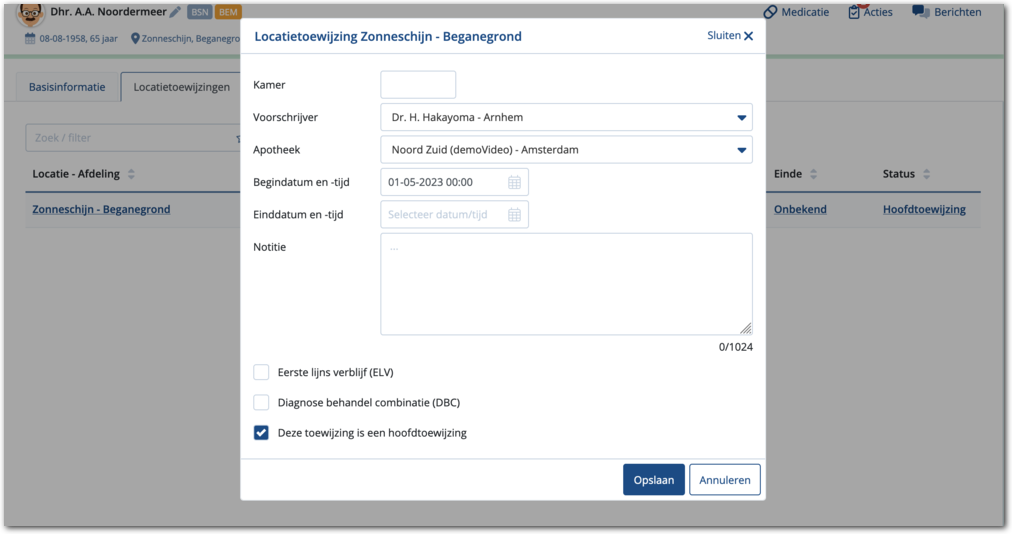1012x534 pixels.
Task: Open the Acties clipboard icon
Action: [854, 12]
